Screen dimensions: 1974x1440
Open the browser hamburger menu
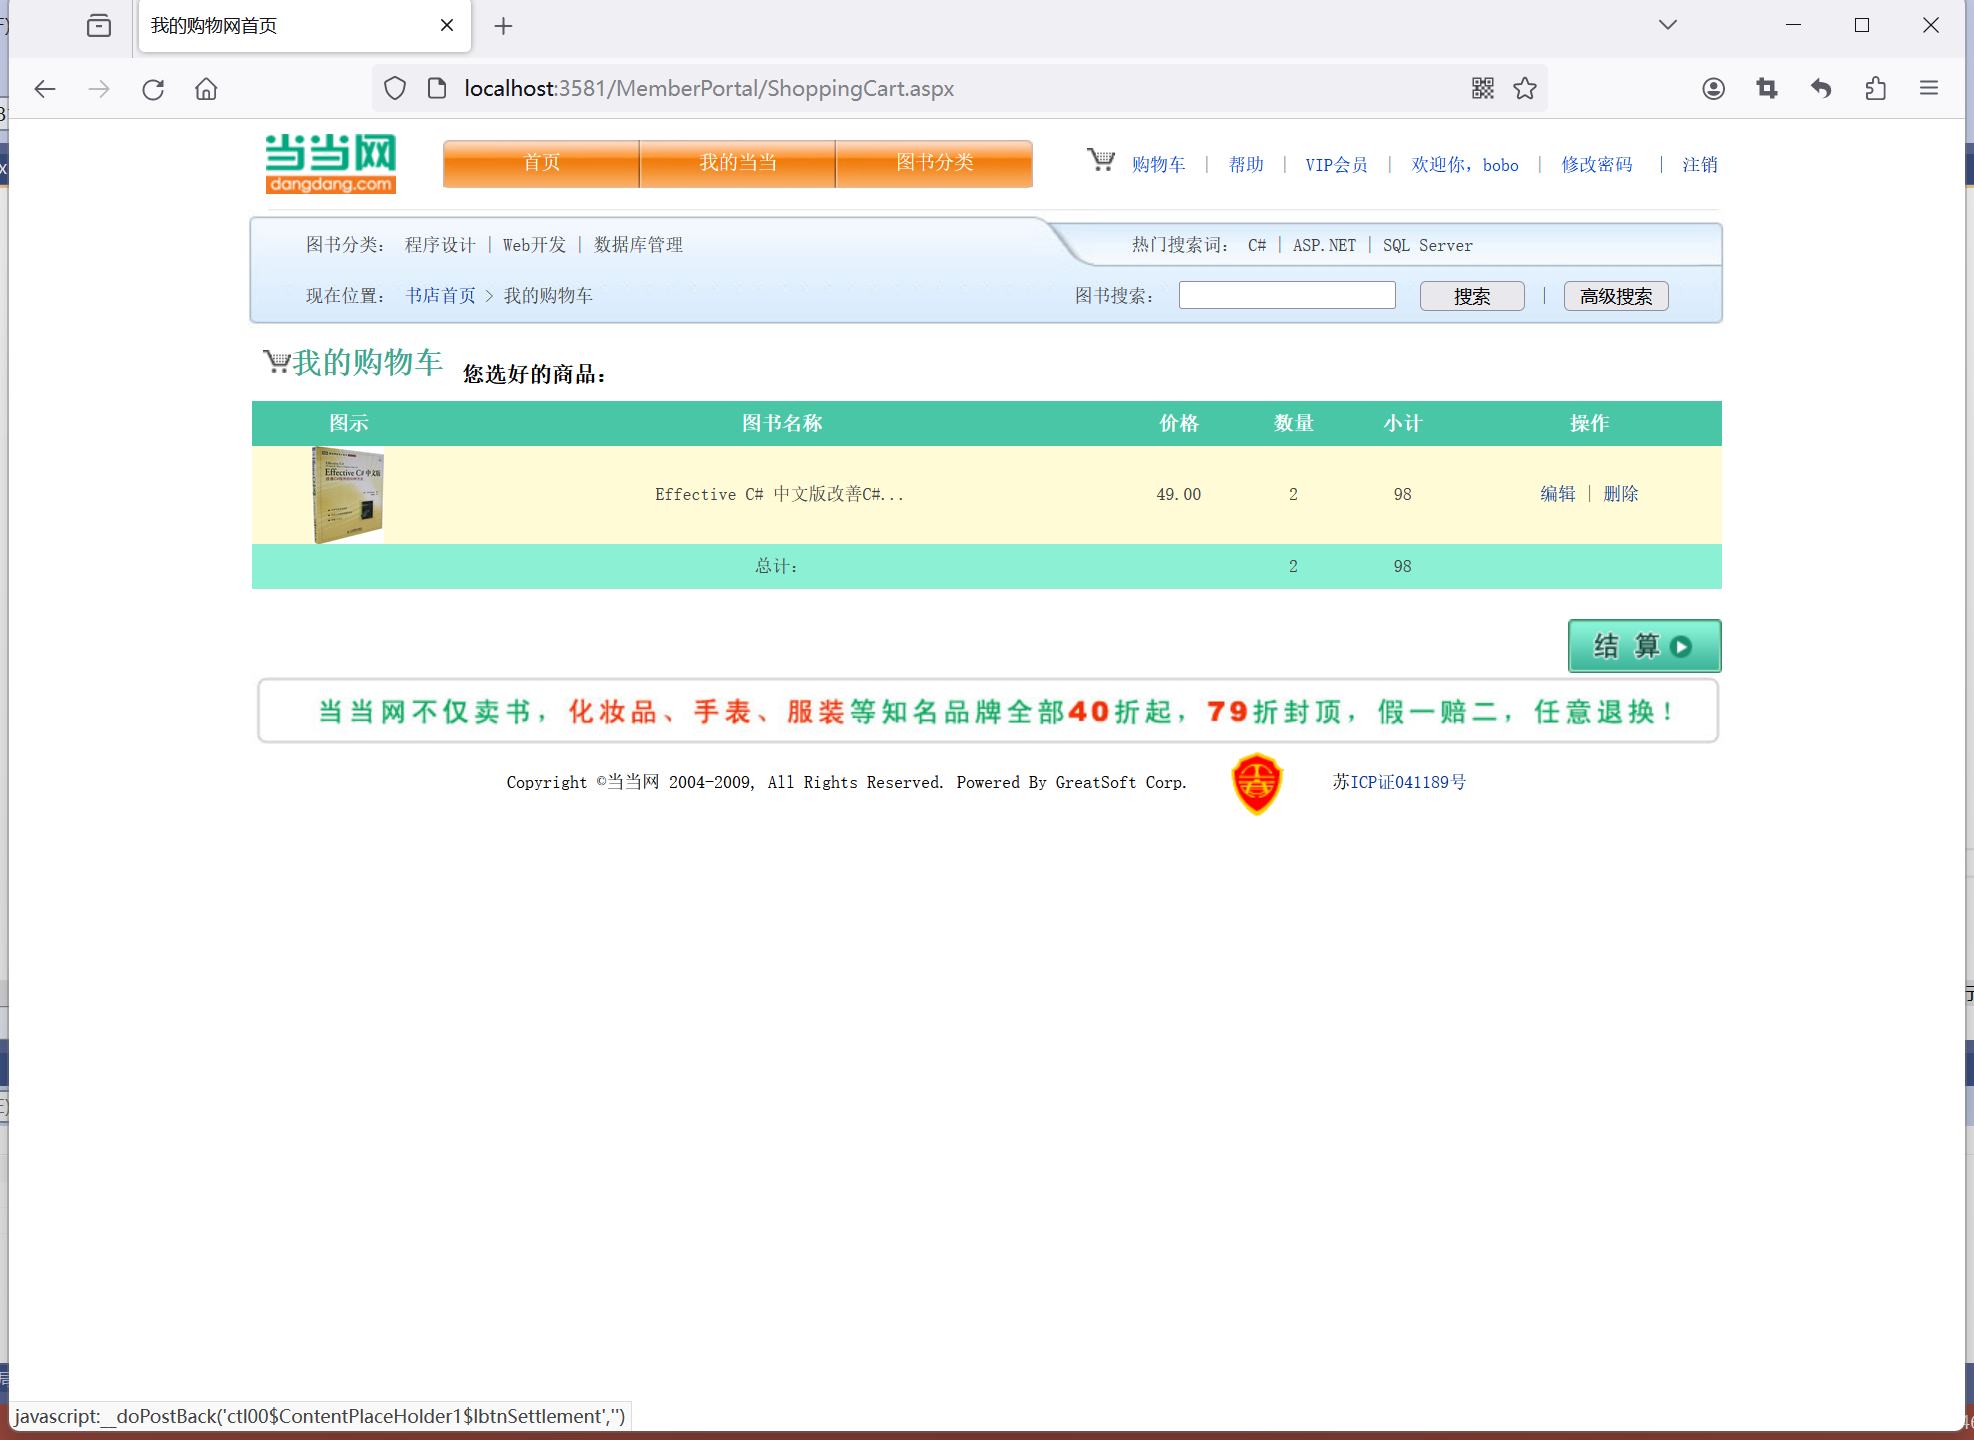1929,88
